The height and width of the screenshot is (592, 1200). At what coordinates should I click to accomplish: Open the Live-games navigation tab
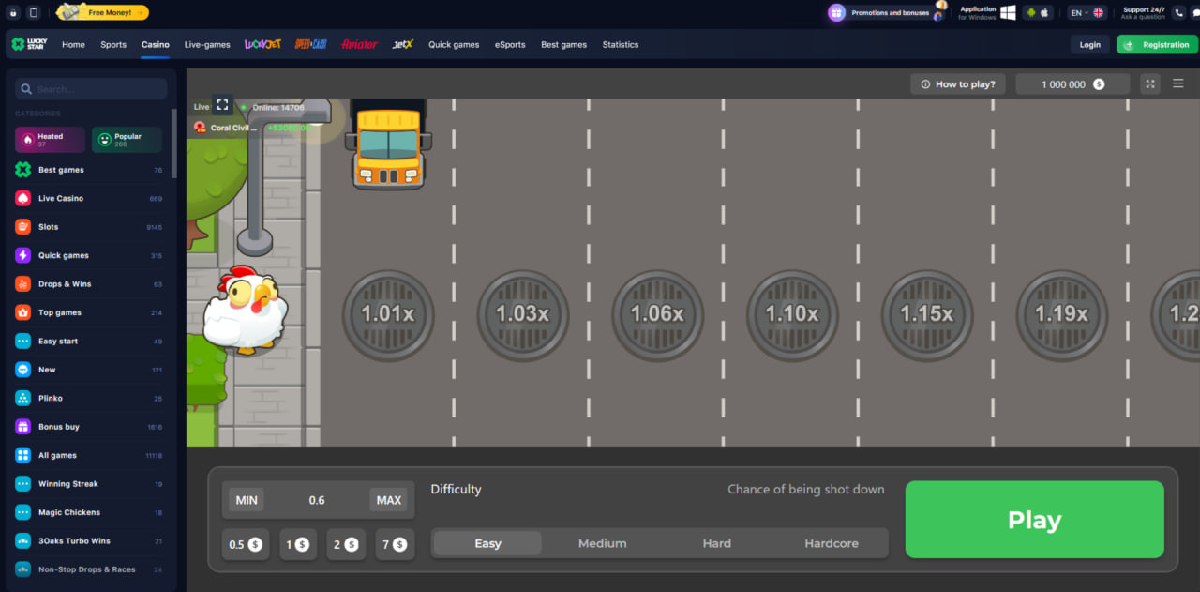[208, 44]
